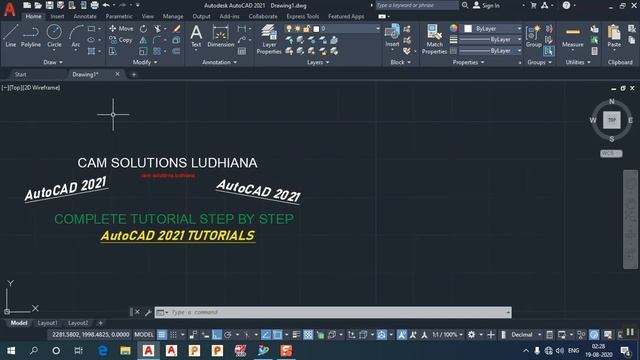The height and width of the screenshot is (360, 640).
Task: Click the object color wheel icon
Action: point(453,28)
